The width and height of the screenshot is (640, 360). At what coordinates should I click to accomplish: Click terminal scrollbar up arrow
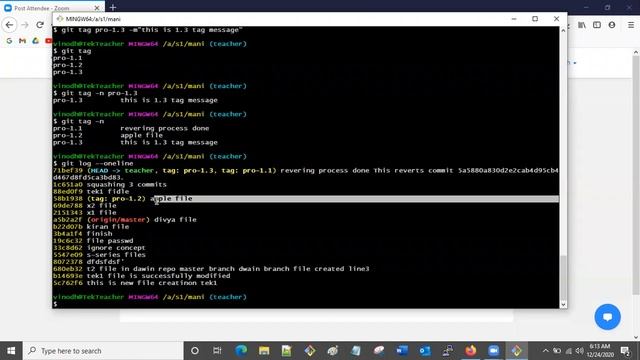pos(563,30)
